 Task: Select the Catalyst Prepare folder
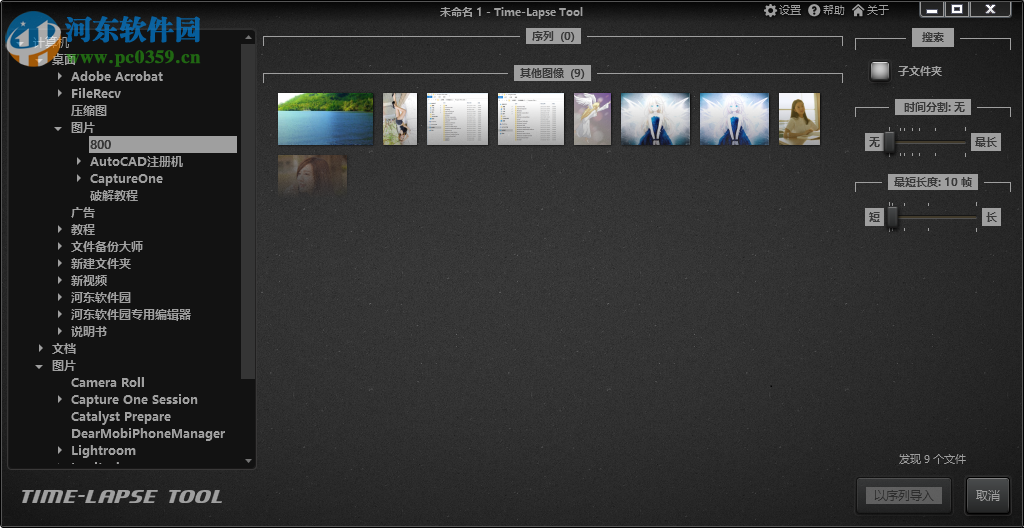(x=121, y=416)
